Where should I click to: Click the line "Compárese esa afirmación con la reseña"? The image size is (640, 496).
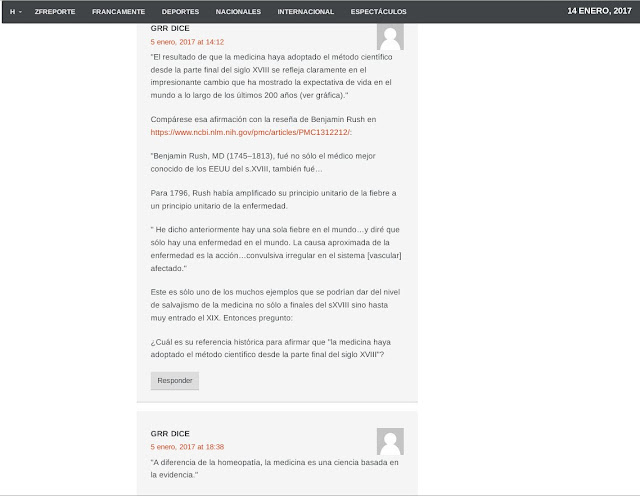click(263, 120)
